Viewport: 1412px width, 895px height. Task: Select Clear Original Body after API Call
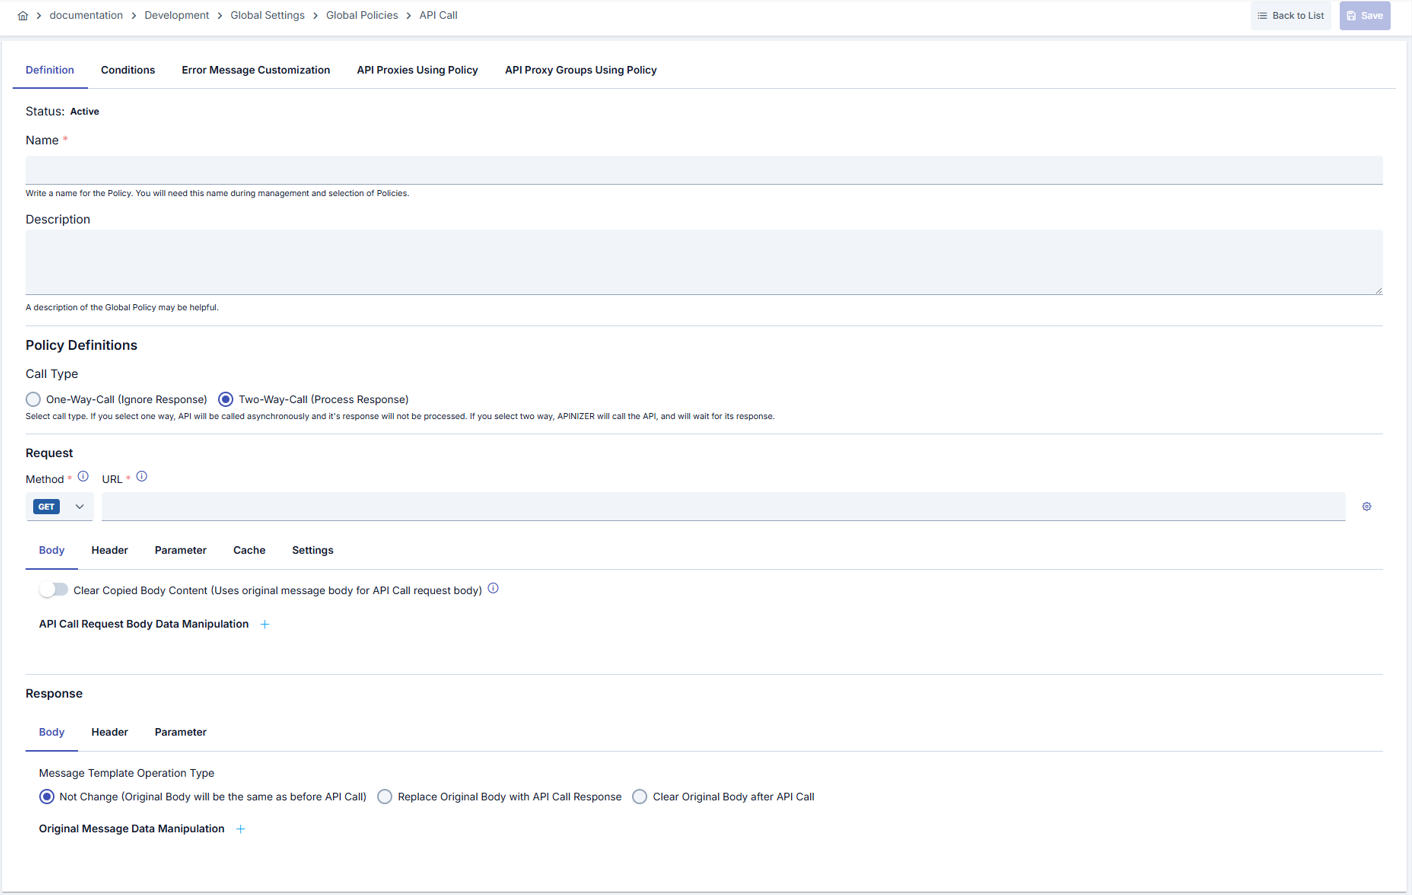coord(639,797)
